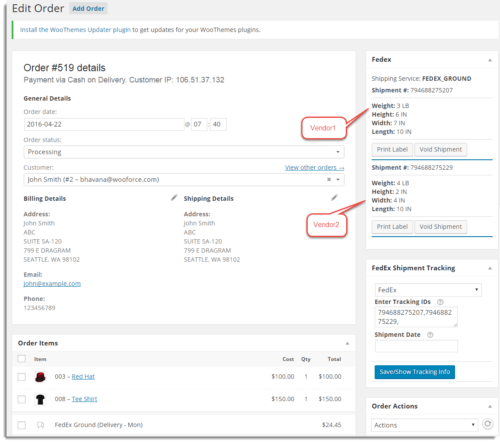Collapse the Order Items panel
This screenshot has height=443, width=500.
347,343
